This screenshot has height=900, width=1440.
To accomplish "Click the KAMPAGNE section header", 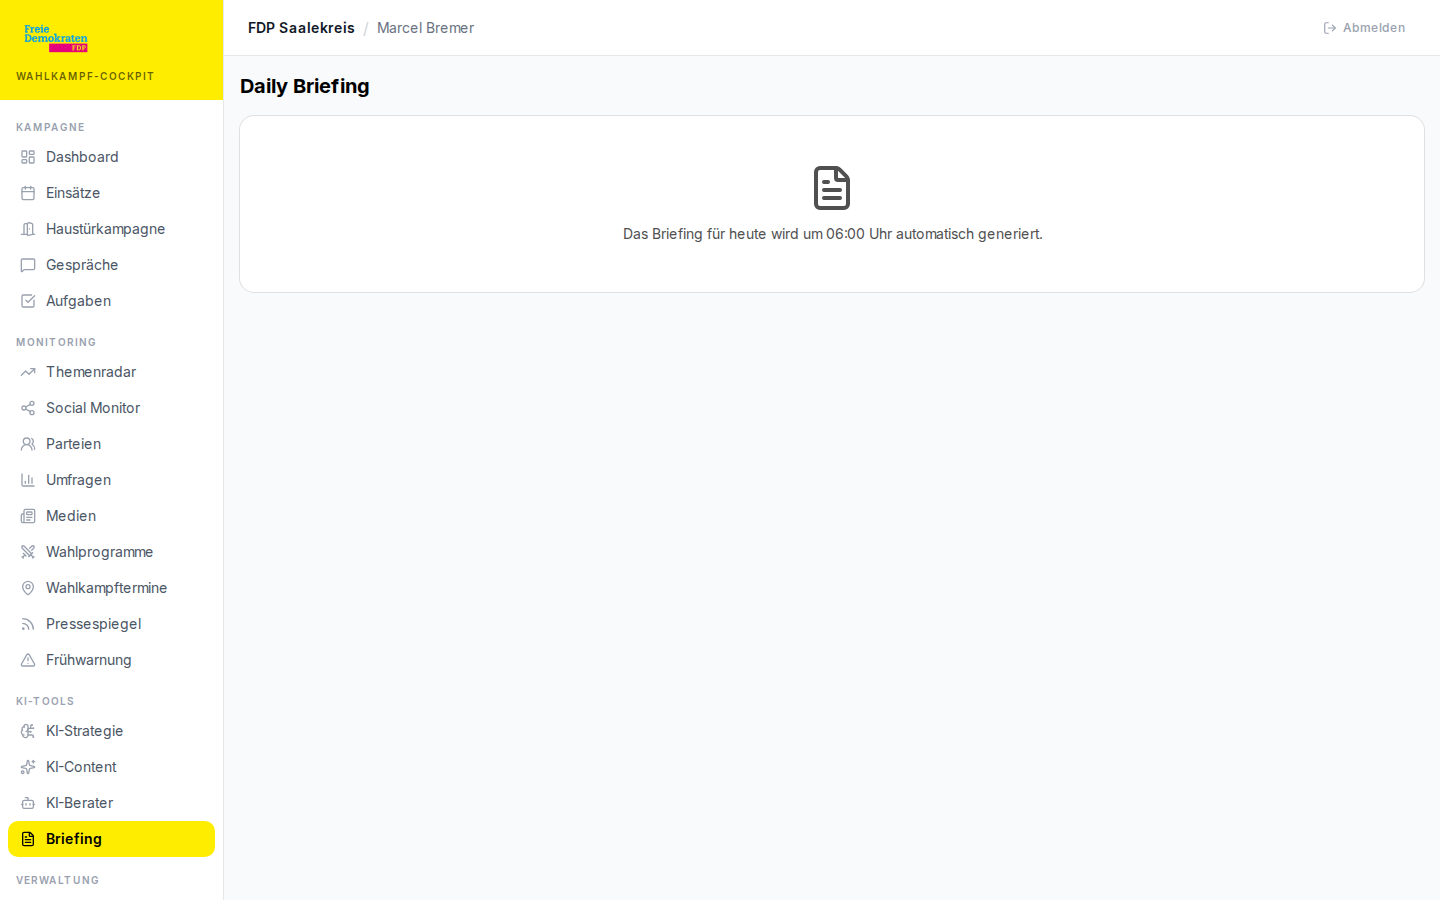I will (x=50, y=127).
